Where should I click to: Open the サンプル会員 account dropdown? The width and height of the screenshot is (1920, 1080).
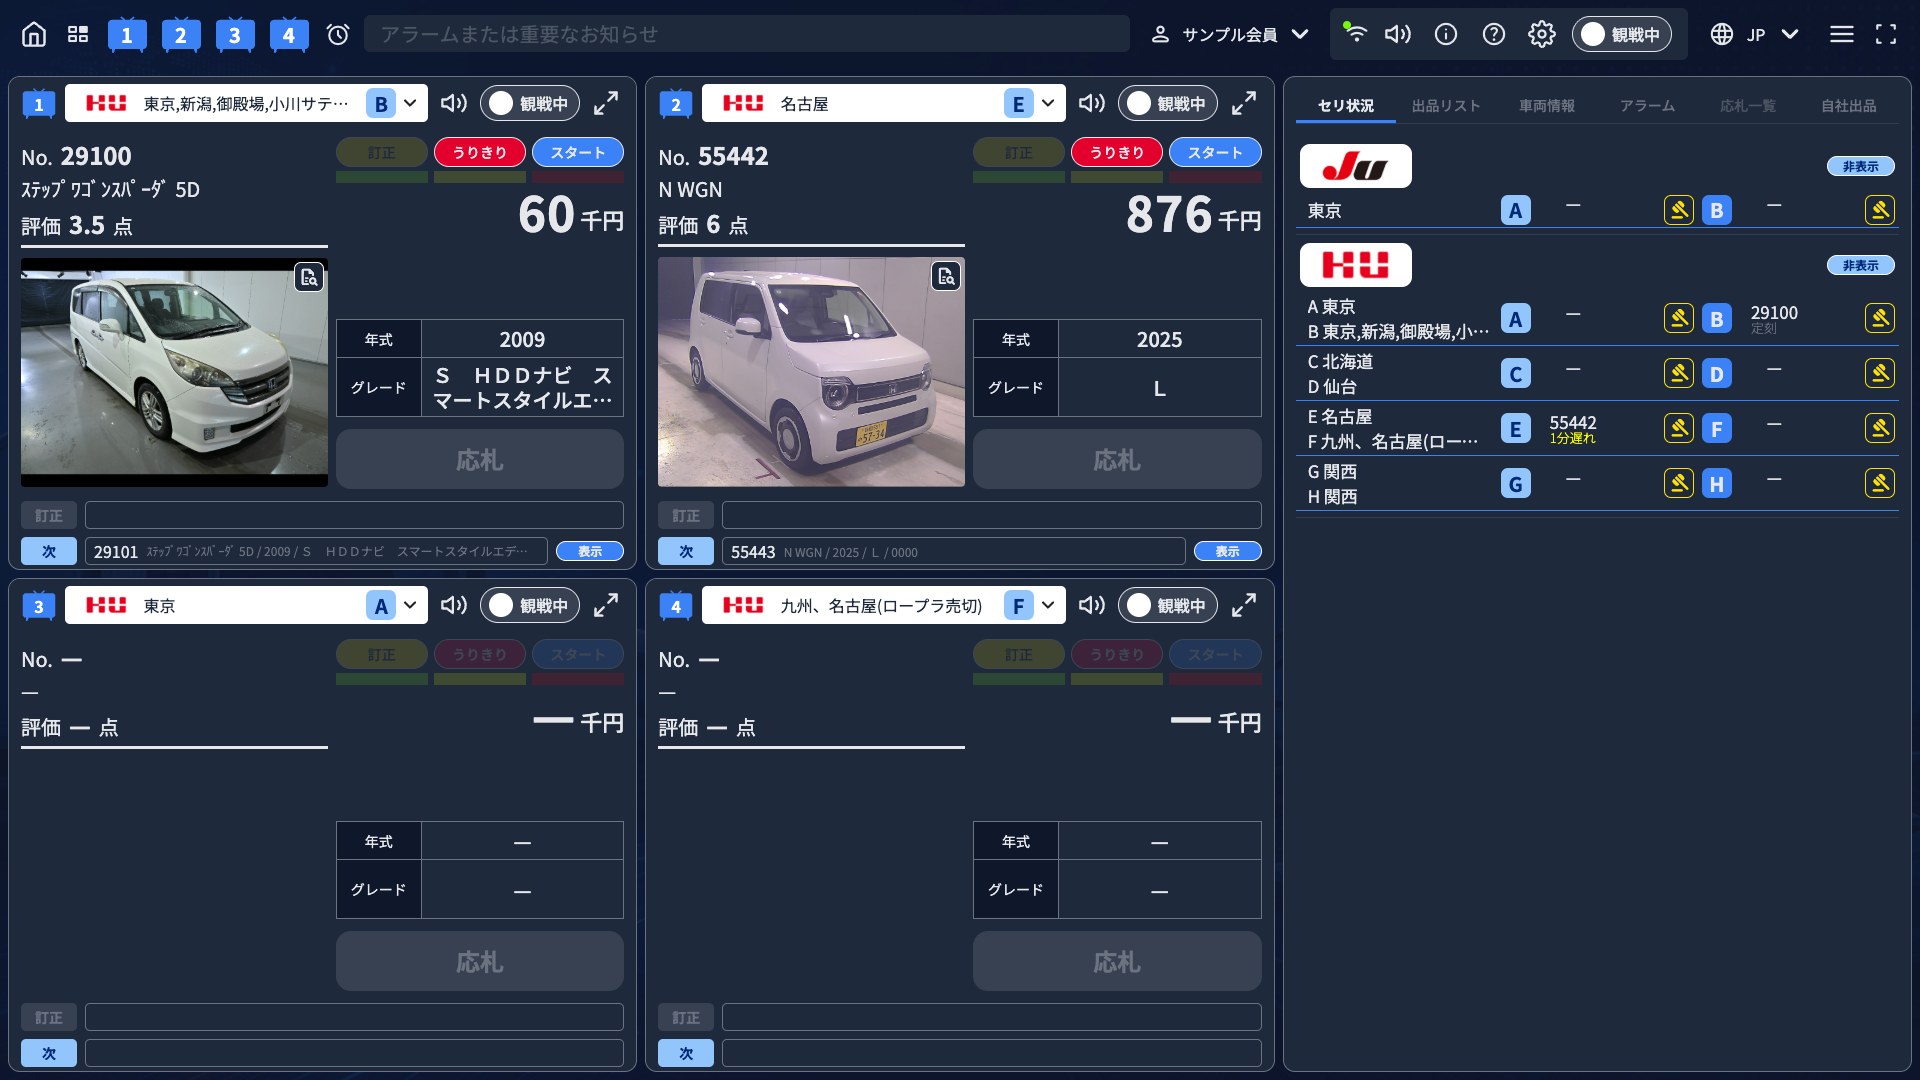click(1230, 34)
